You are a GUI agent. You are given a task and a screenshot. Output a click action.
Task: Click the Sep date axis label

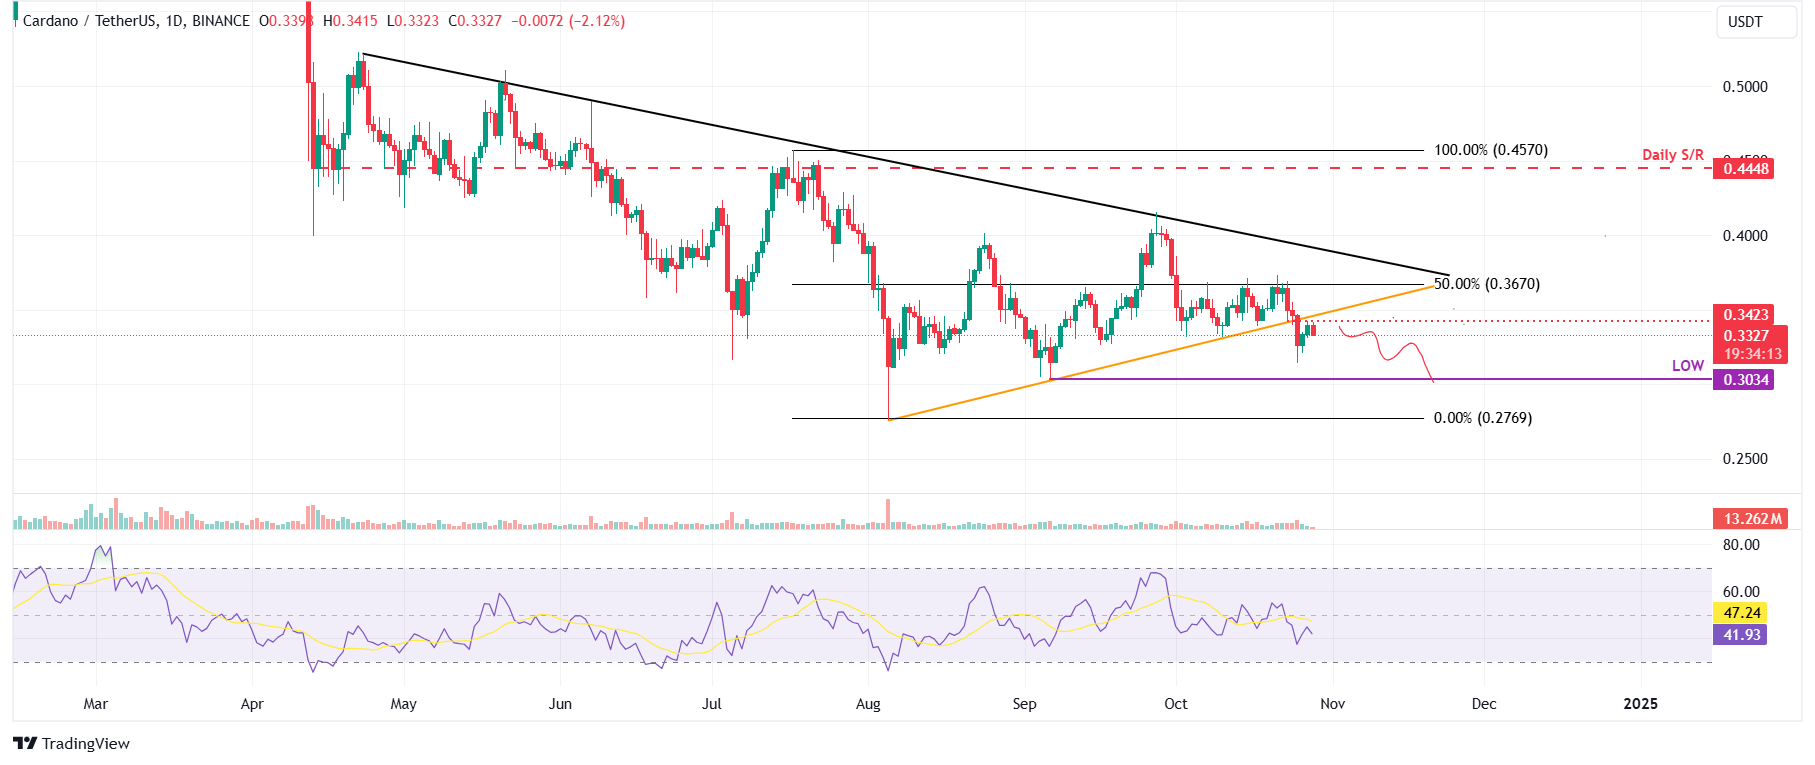(x=1025, y=704)
